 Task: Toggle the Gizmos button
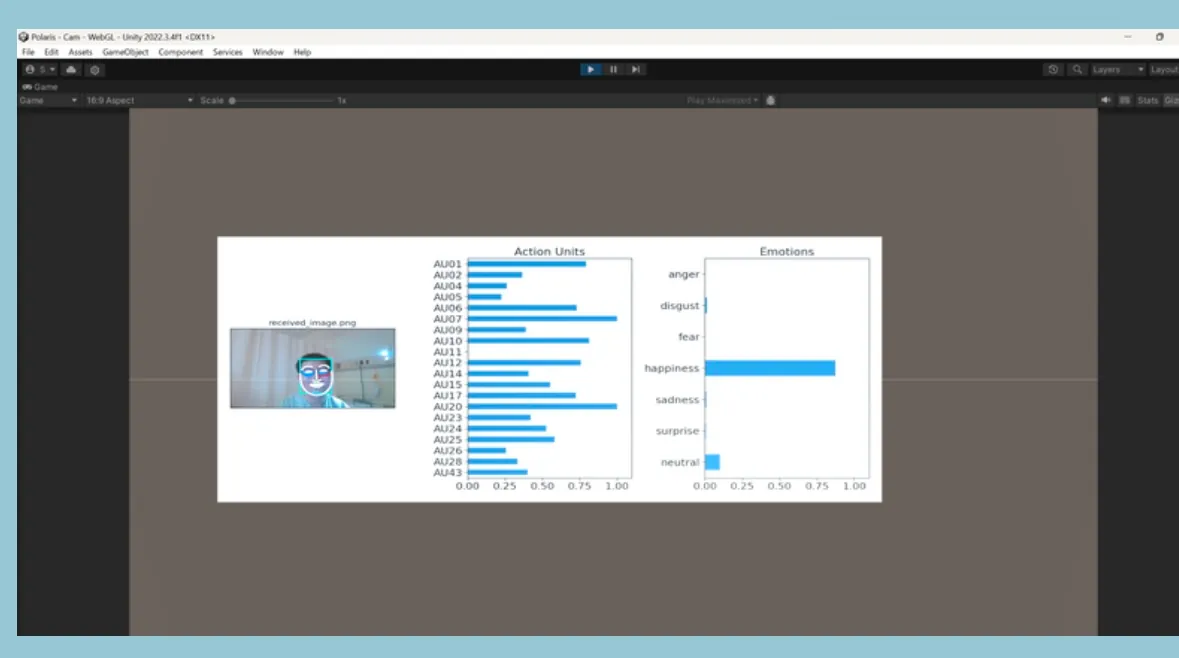1170,100
